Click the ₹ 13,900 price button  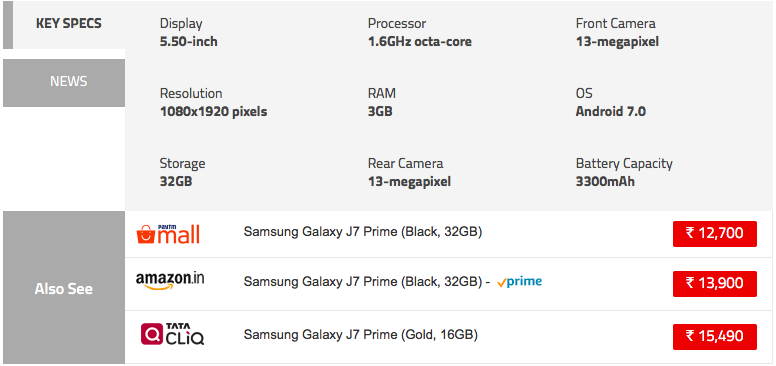715,284
